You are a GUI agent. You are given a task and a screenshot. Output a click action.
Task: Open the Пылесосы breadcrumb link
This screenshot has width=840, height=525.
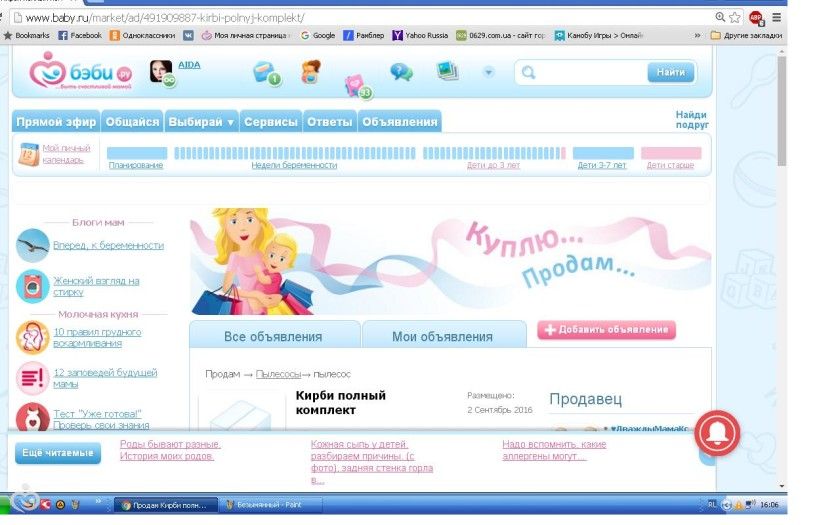278,374
